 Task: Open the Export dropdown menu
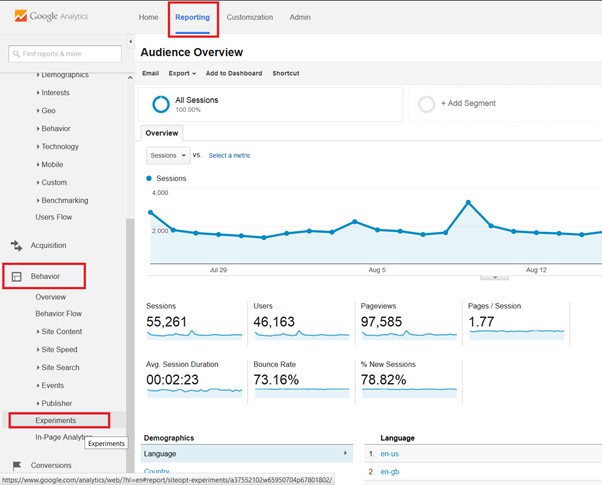click(x=182, y=73)
